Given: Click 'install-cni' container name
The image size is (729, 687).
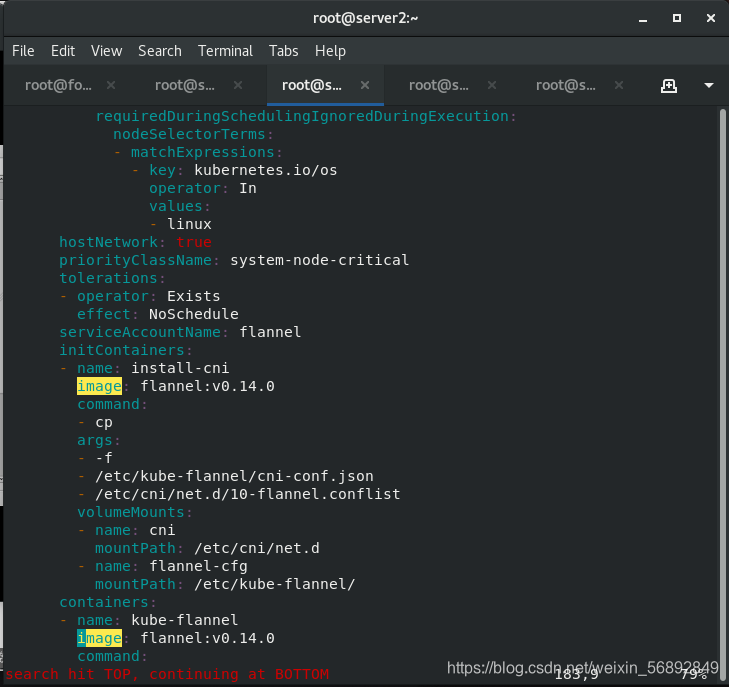Looking at the screenshot, I should 180,368.
